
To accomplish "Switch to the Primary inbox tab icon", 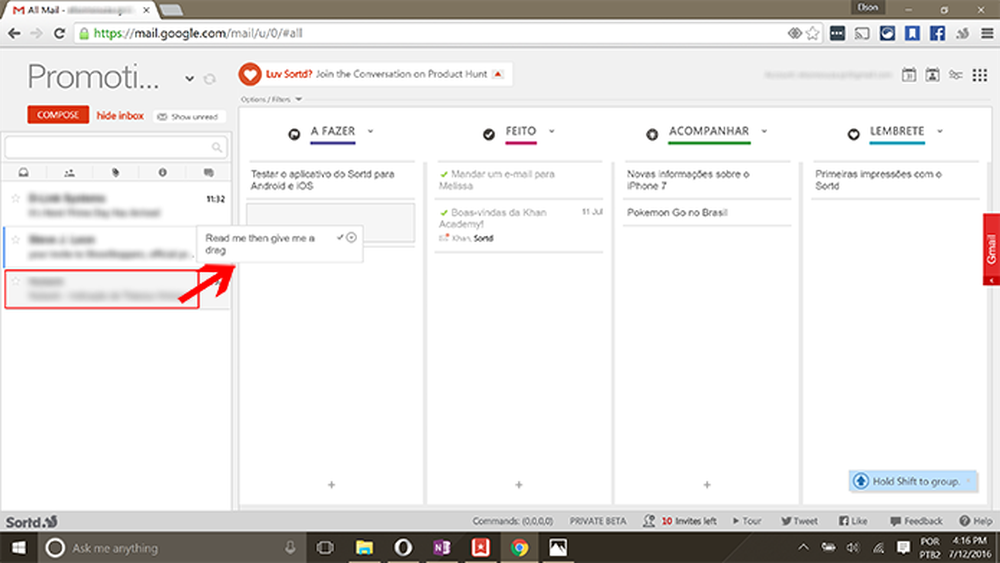I will tap(24, 172).
